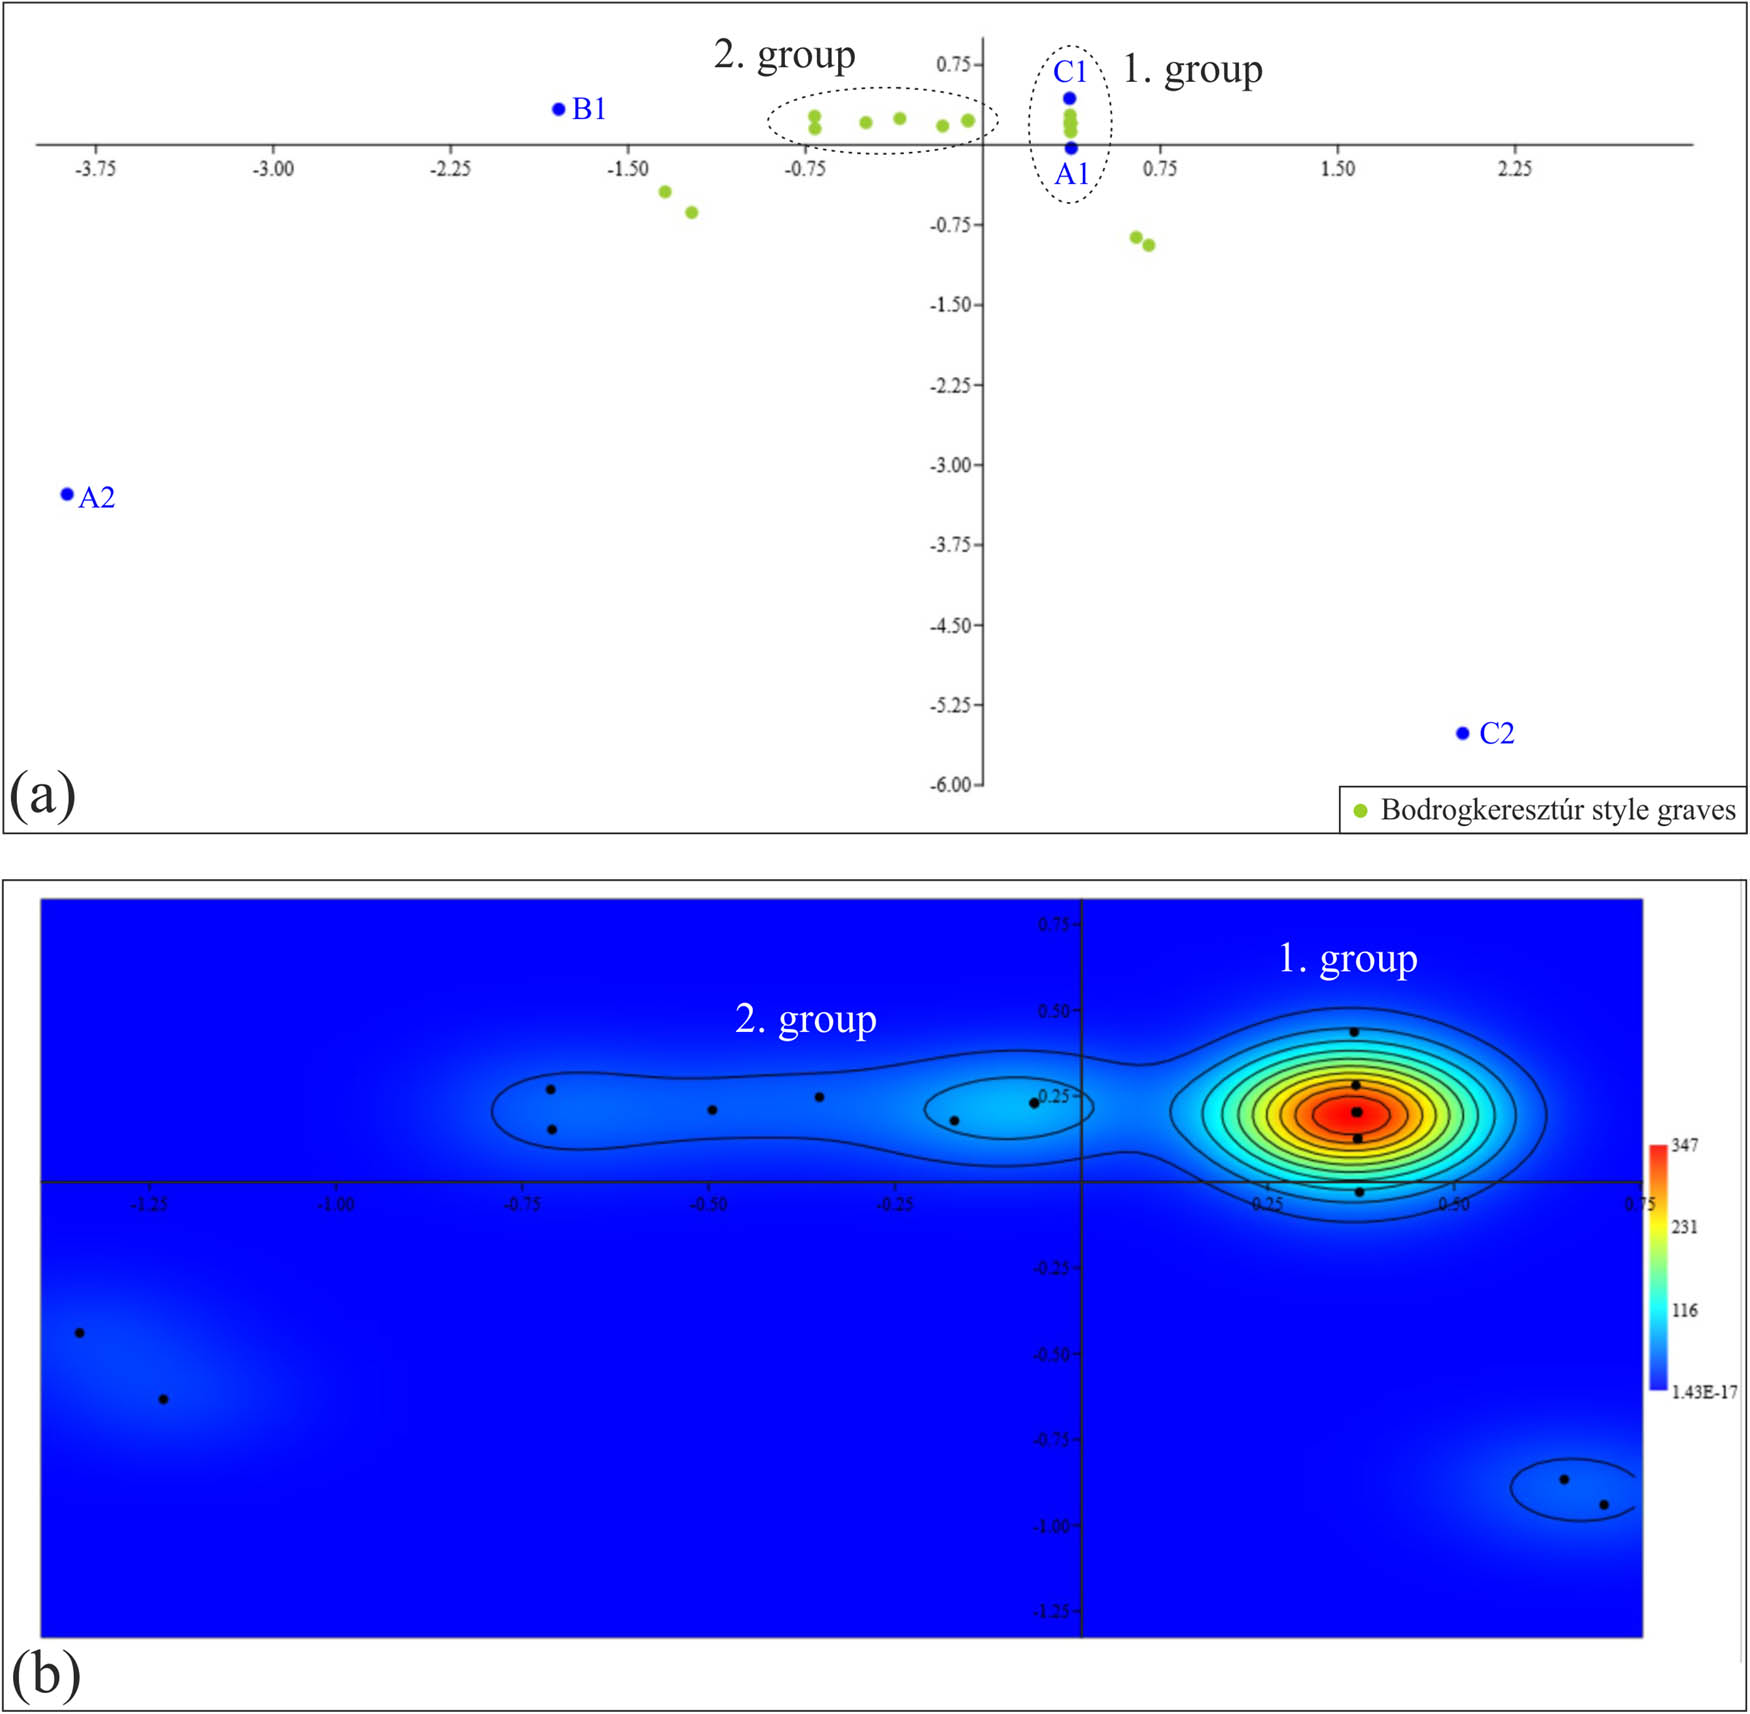Click the (b) panel label
Screen dimensions: 1750x1714
tap(45, 1673)
